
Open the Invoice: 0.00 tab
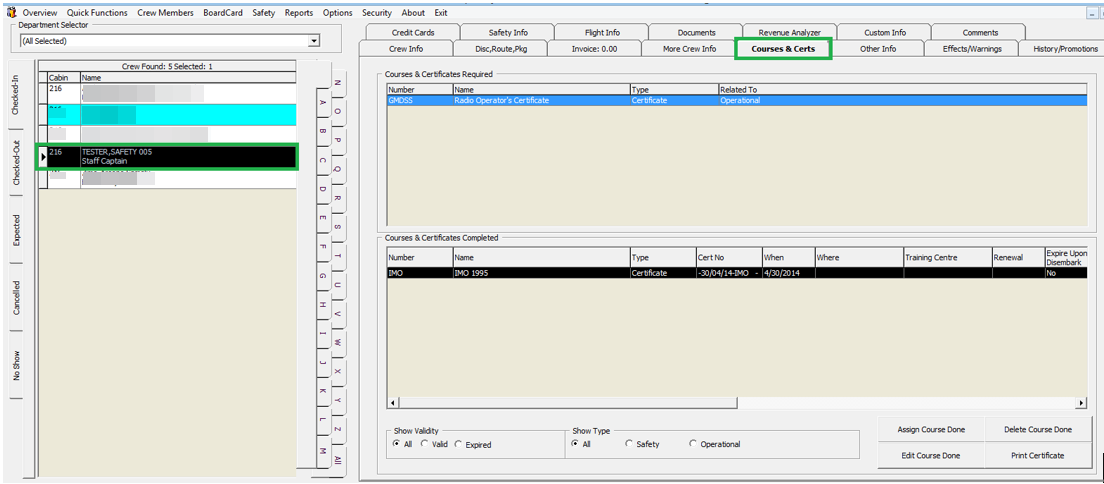(594, 49)
